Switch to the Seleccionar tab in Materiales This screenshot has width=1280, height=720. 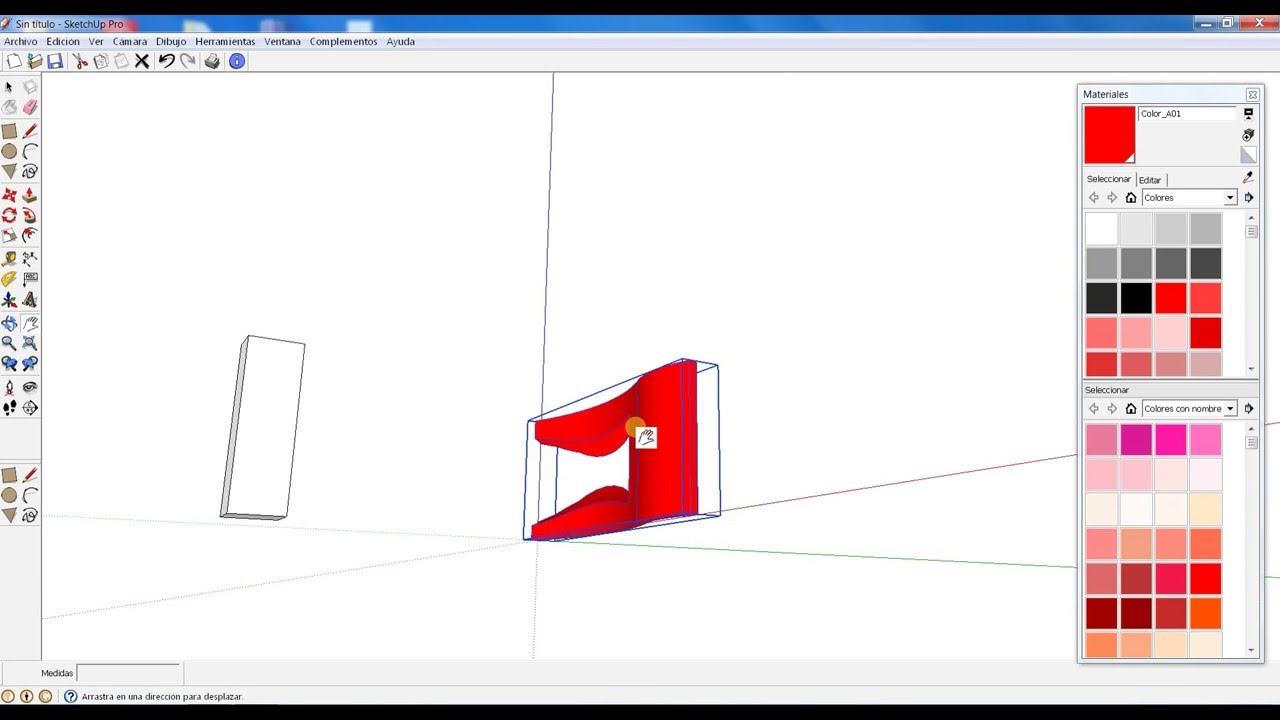coord(1109,179)
